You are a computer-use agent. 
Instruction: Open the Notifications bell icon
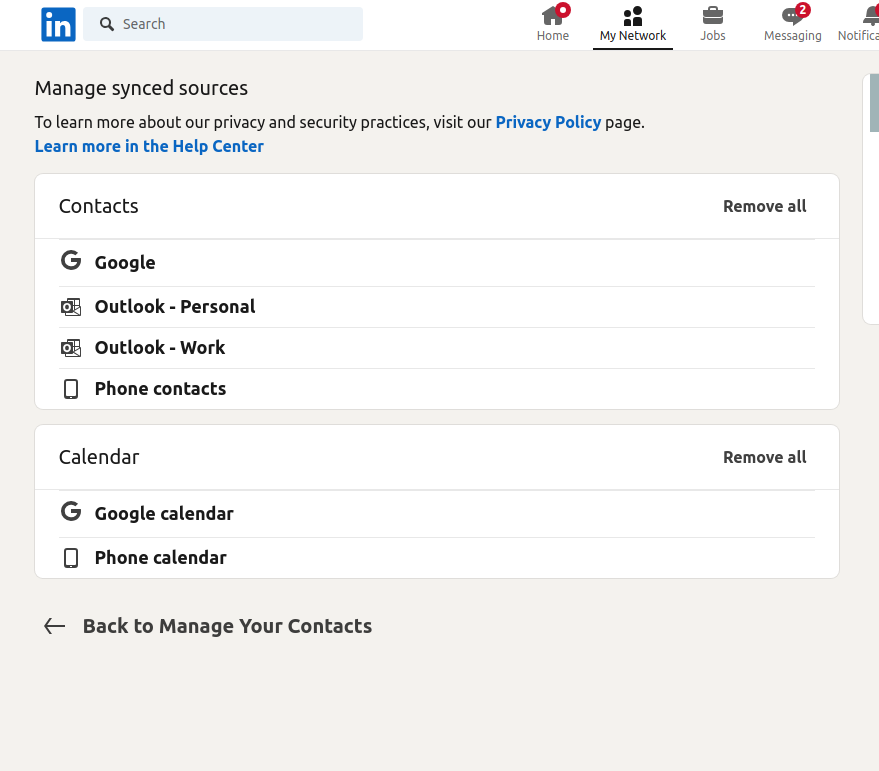[869, 16]
